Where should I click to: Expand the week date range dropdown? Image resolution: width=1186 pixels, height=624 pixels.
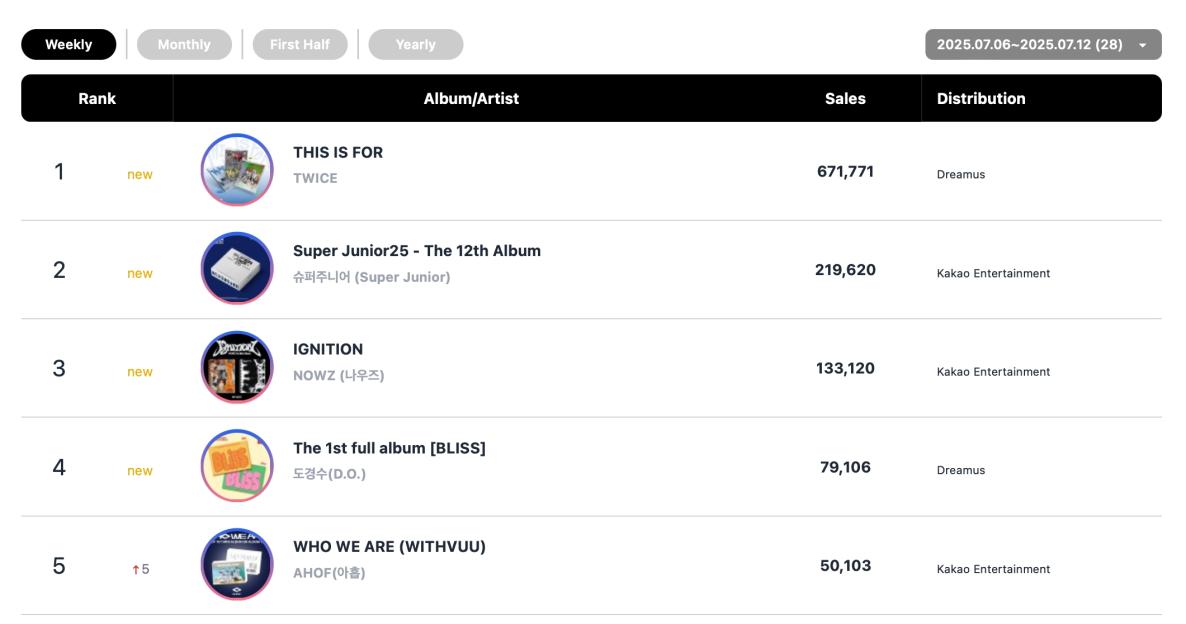pos(1043,45)
